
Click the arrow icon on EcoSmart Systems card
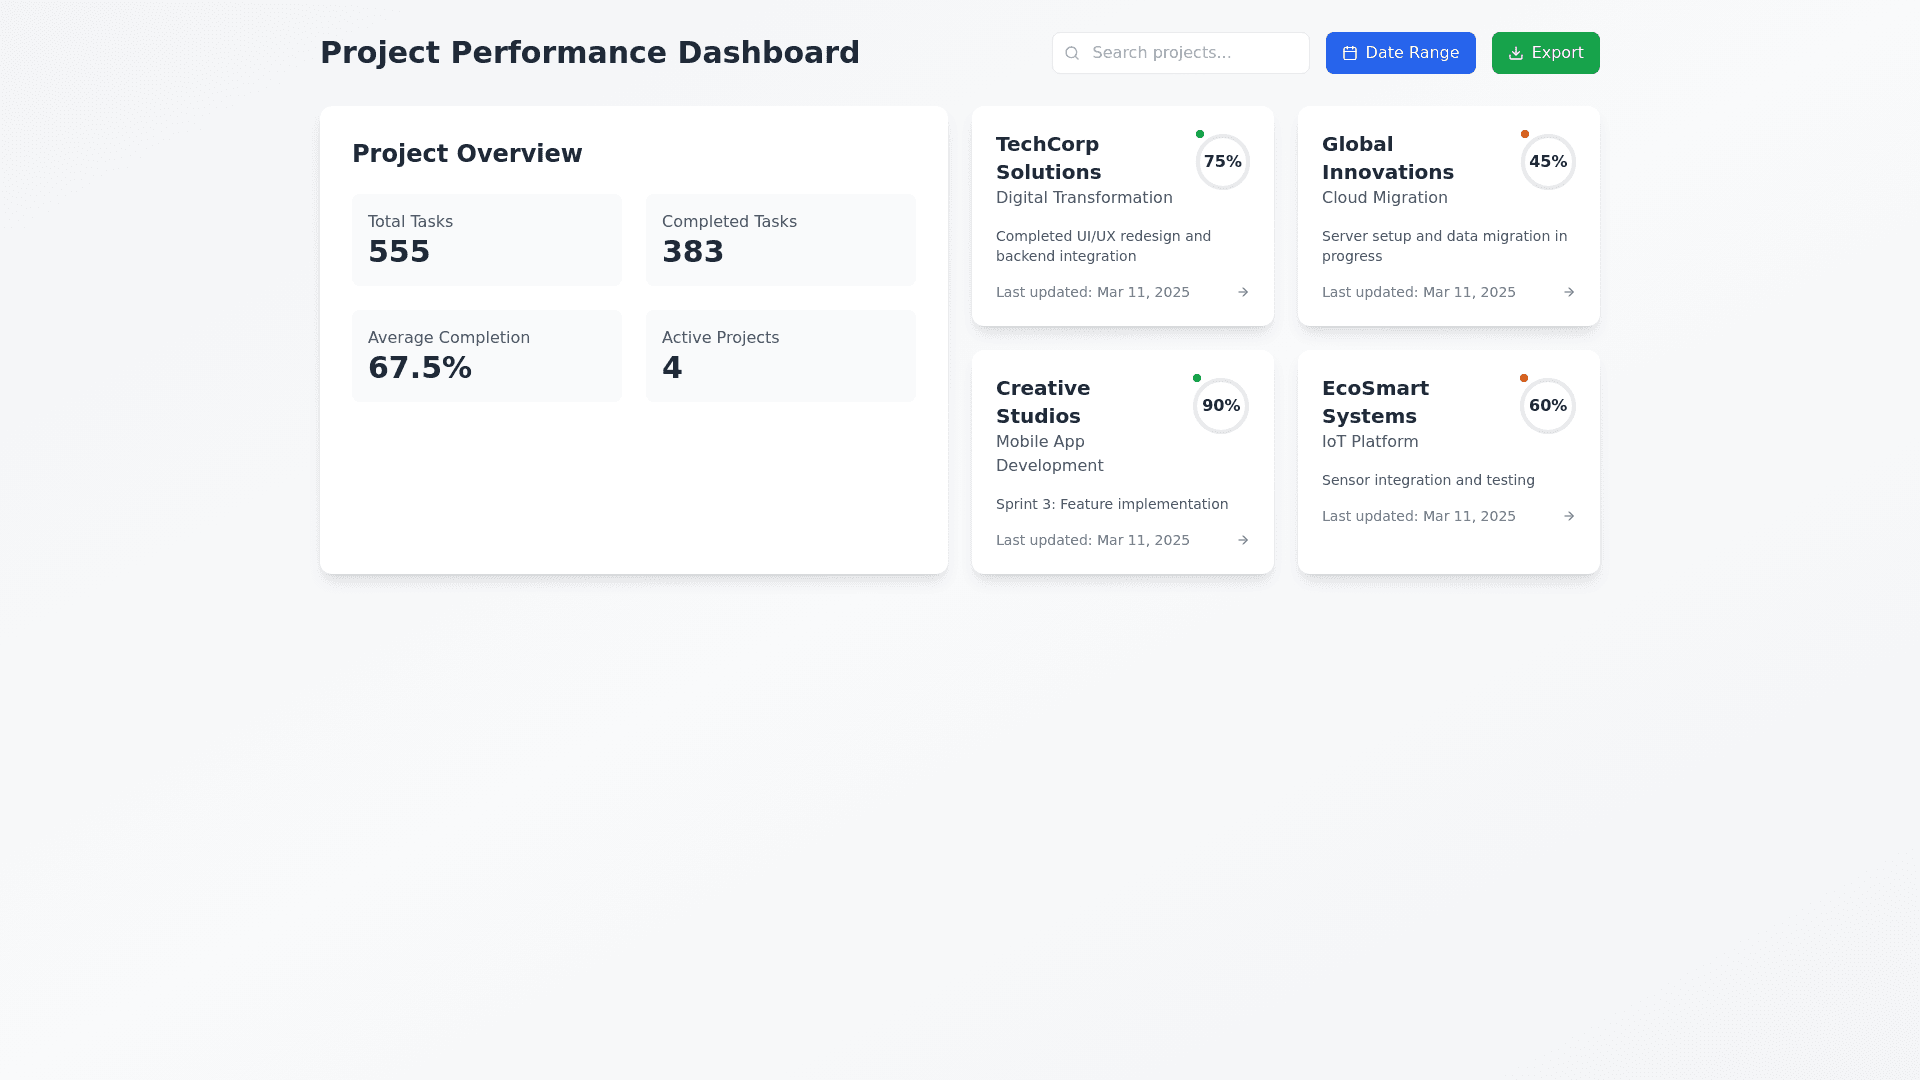(x=1569, y=516)
